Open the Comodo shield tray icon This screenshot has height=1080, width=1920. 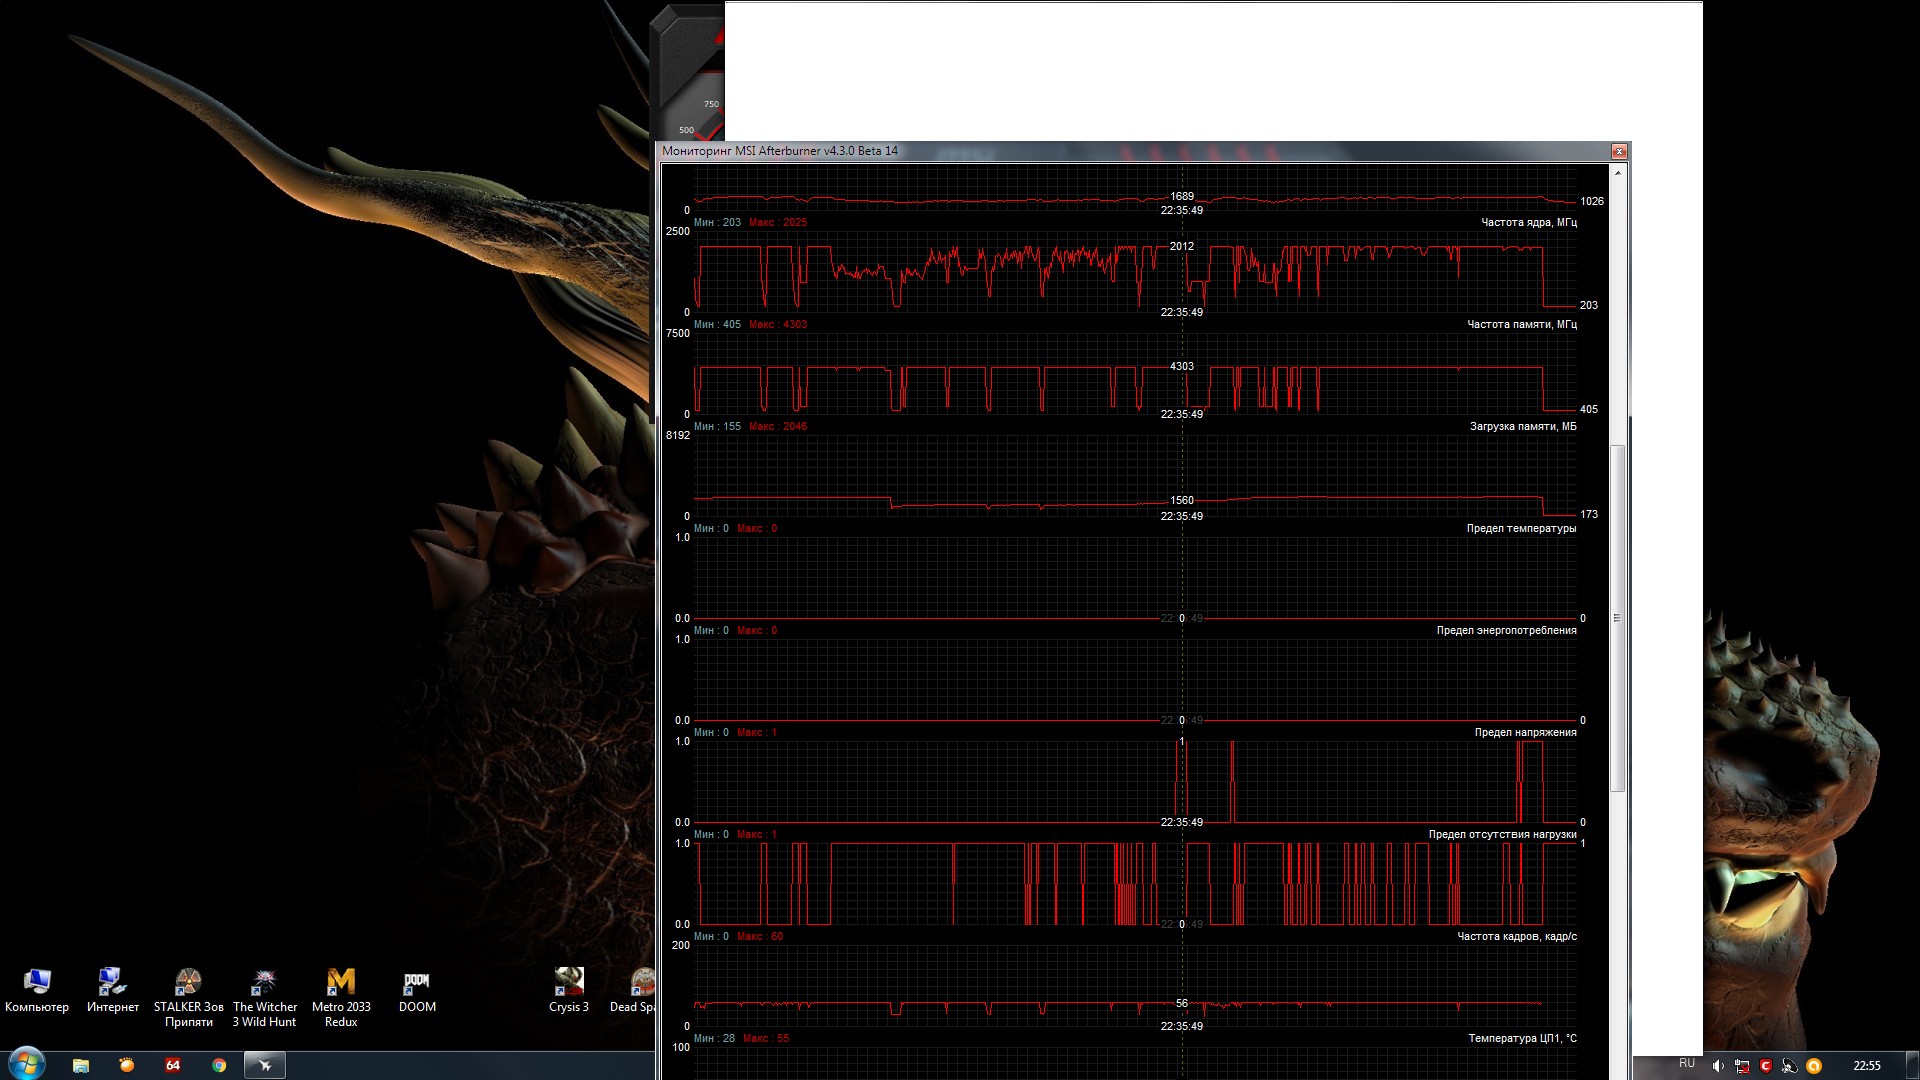pyautogui.click(x=1766, y=1066)
